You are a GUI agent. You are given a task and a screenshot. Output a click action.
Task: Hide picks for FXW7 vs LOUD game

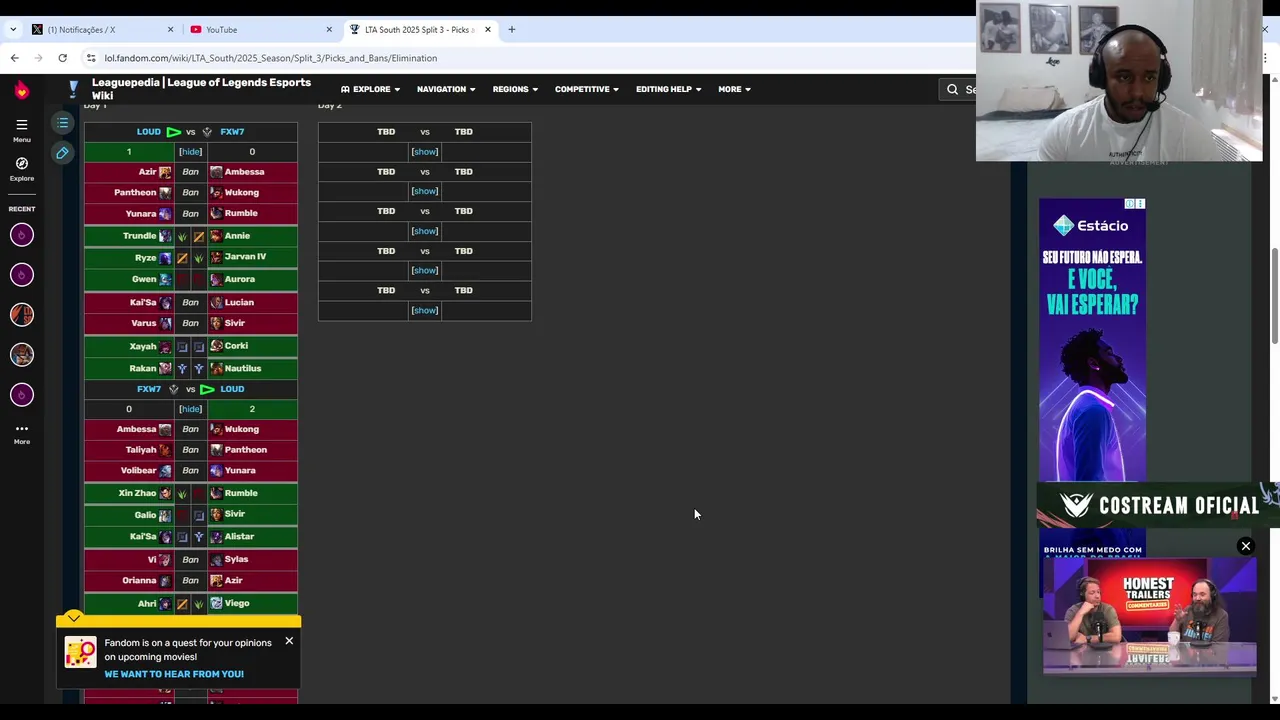pyautogui.click(x=190, y=409)
